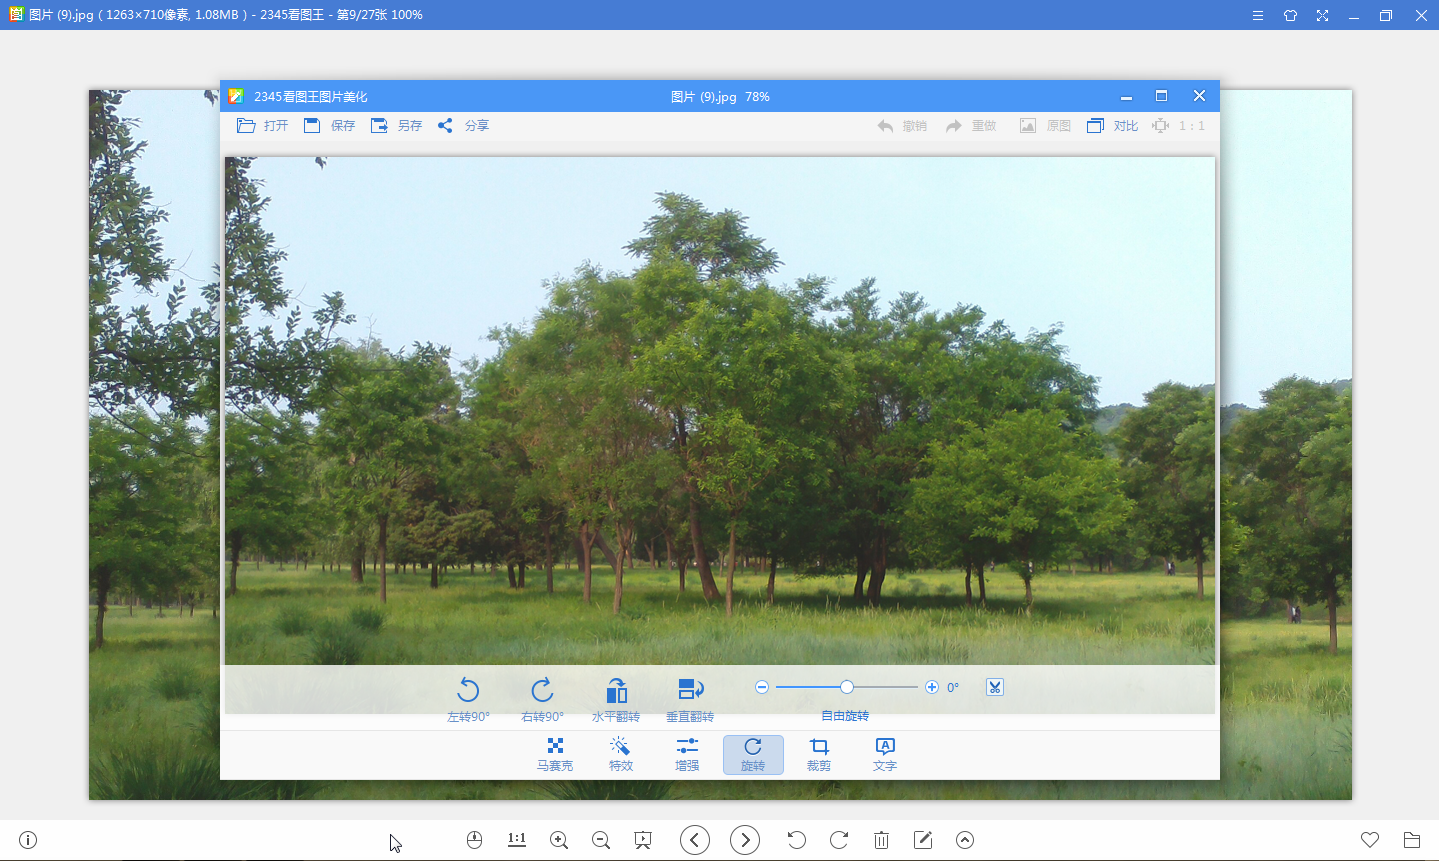This screenshot has height=861, width=1439.
Task: Click Open (打开) in editor toolbar
Action: coord(263,126)
